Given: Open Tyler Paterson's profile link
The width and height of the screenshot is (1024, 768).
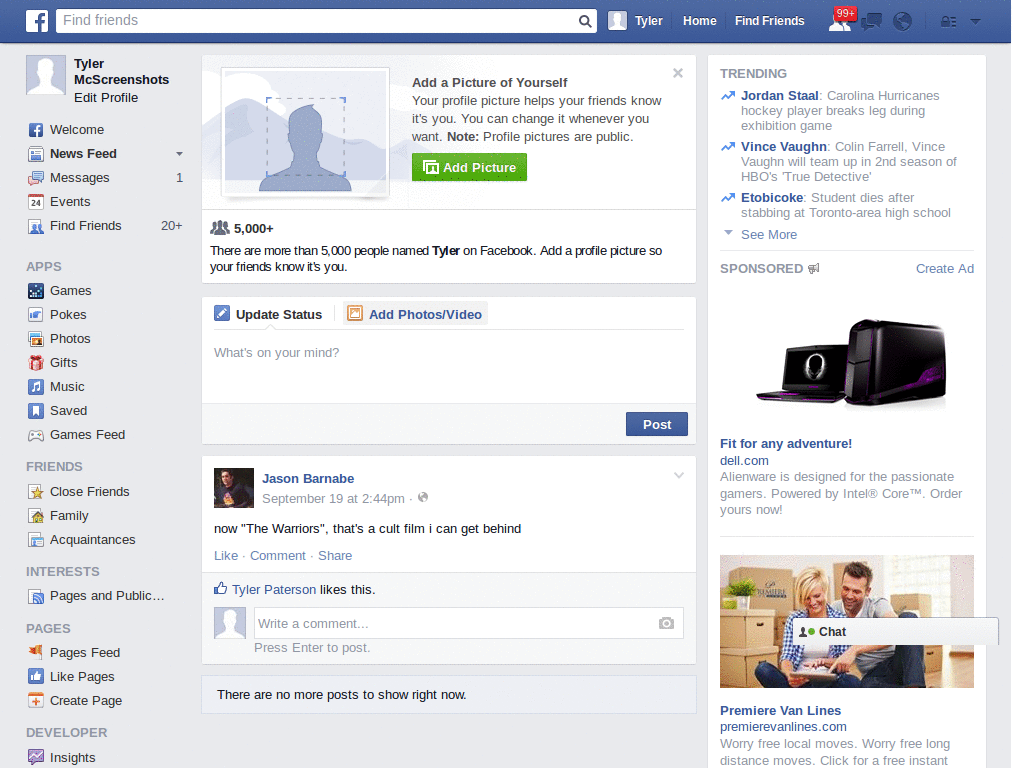Looking at the screenshot, I should coord(274,590).
